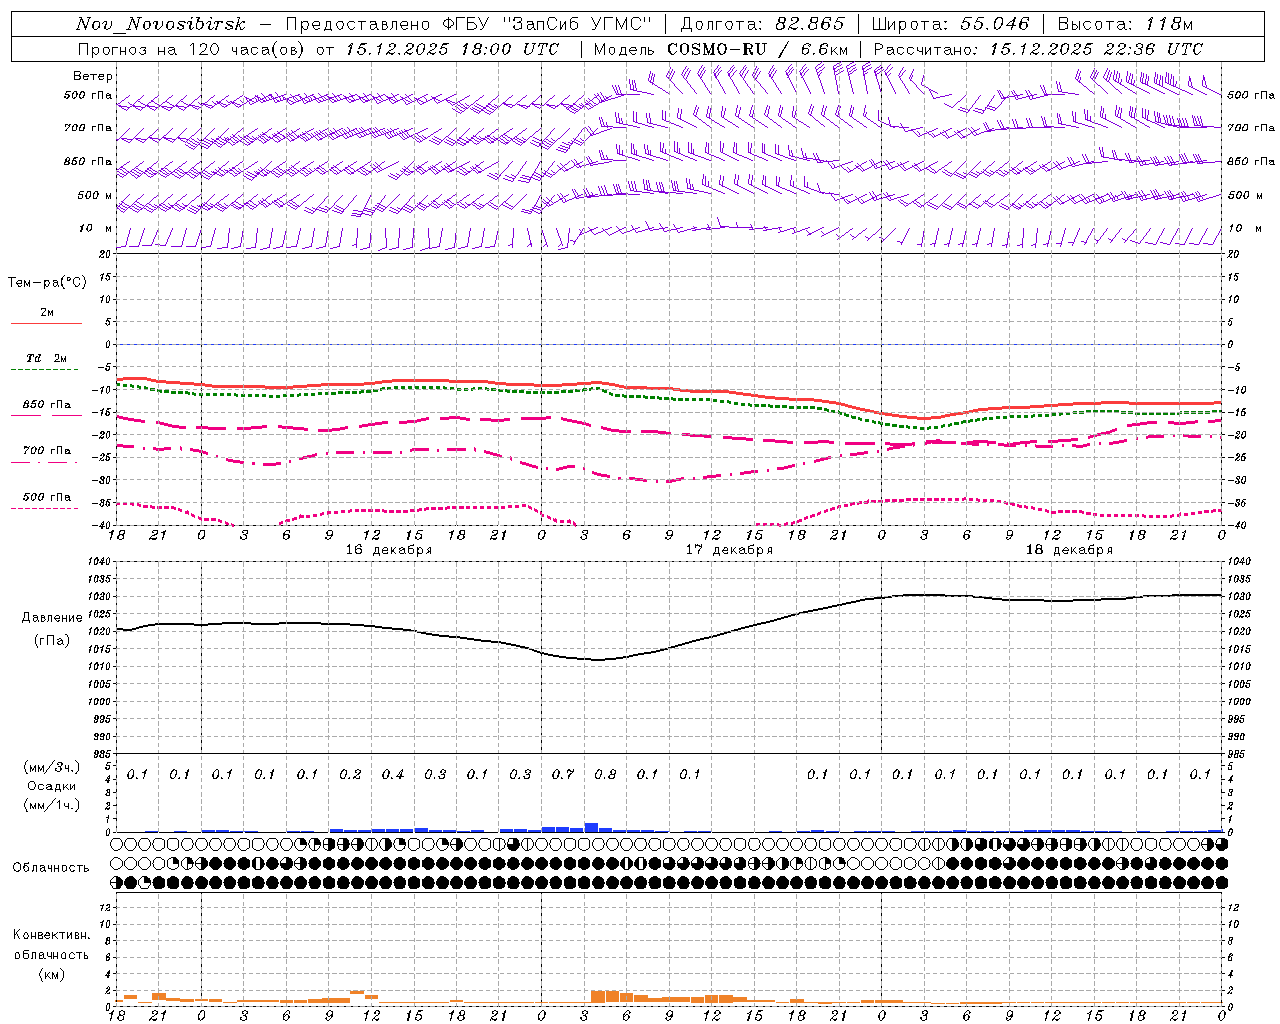This screenshot has width=1280, height=1024.
Task: Click the Nov_Novosibirsk station title
Action: (160, 25)
